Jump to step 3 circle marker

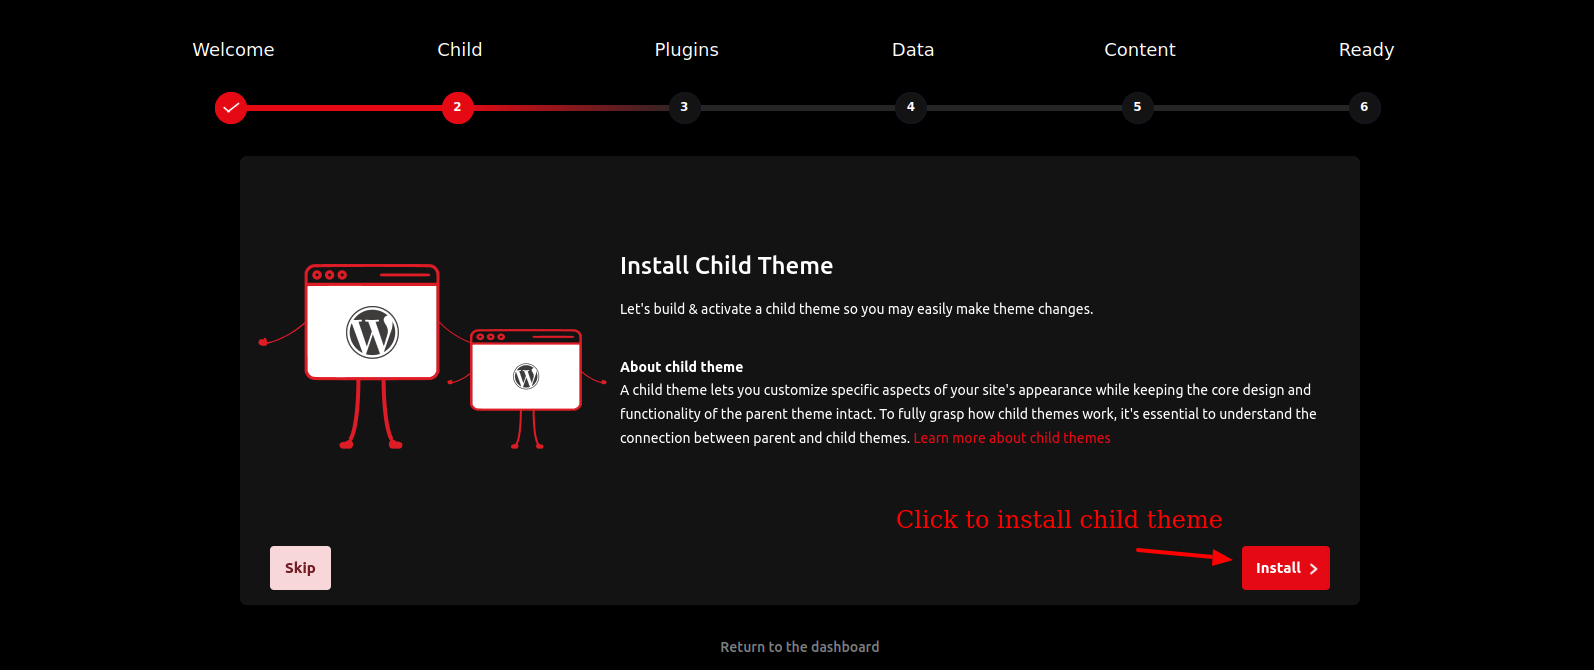(x=684, y=107)
